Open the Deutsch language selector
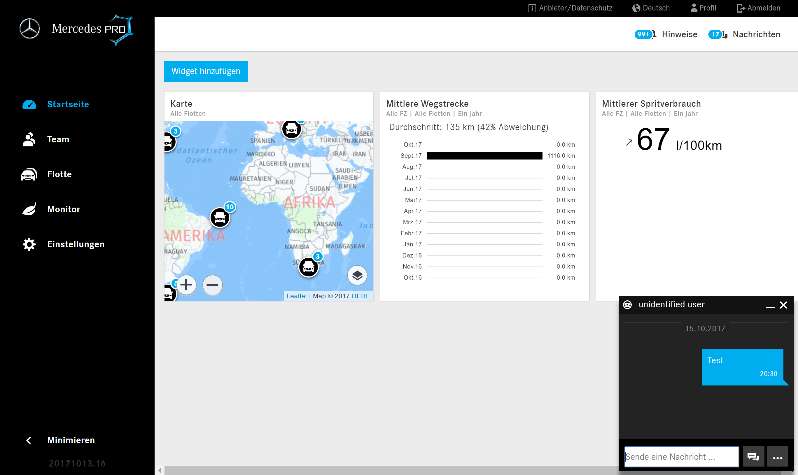Screen dimensions: 798x475 [x=651, y=8]
